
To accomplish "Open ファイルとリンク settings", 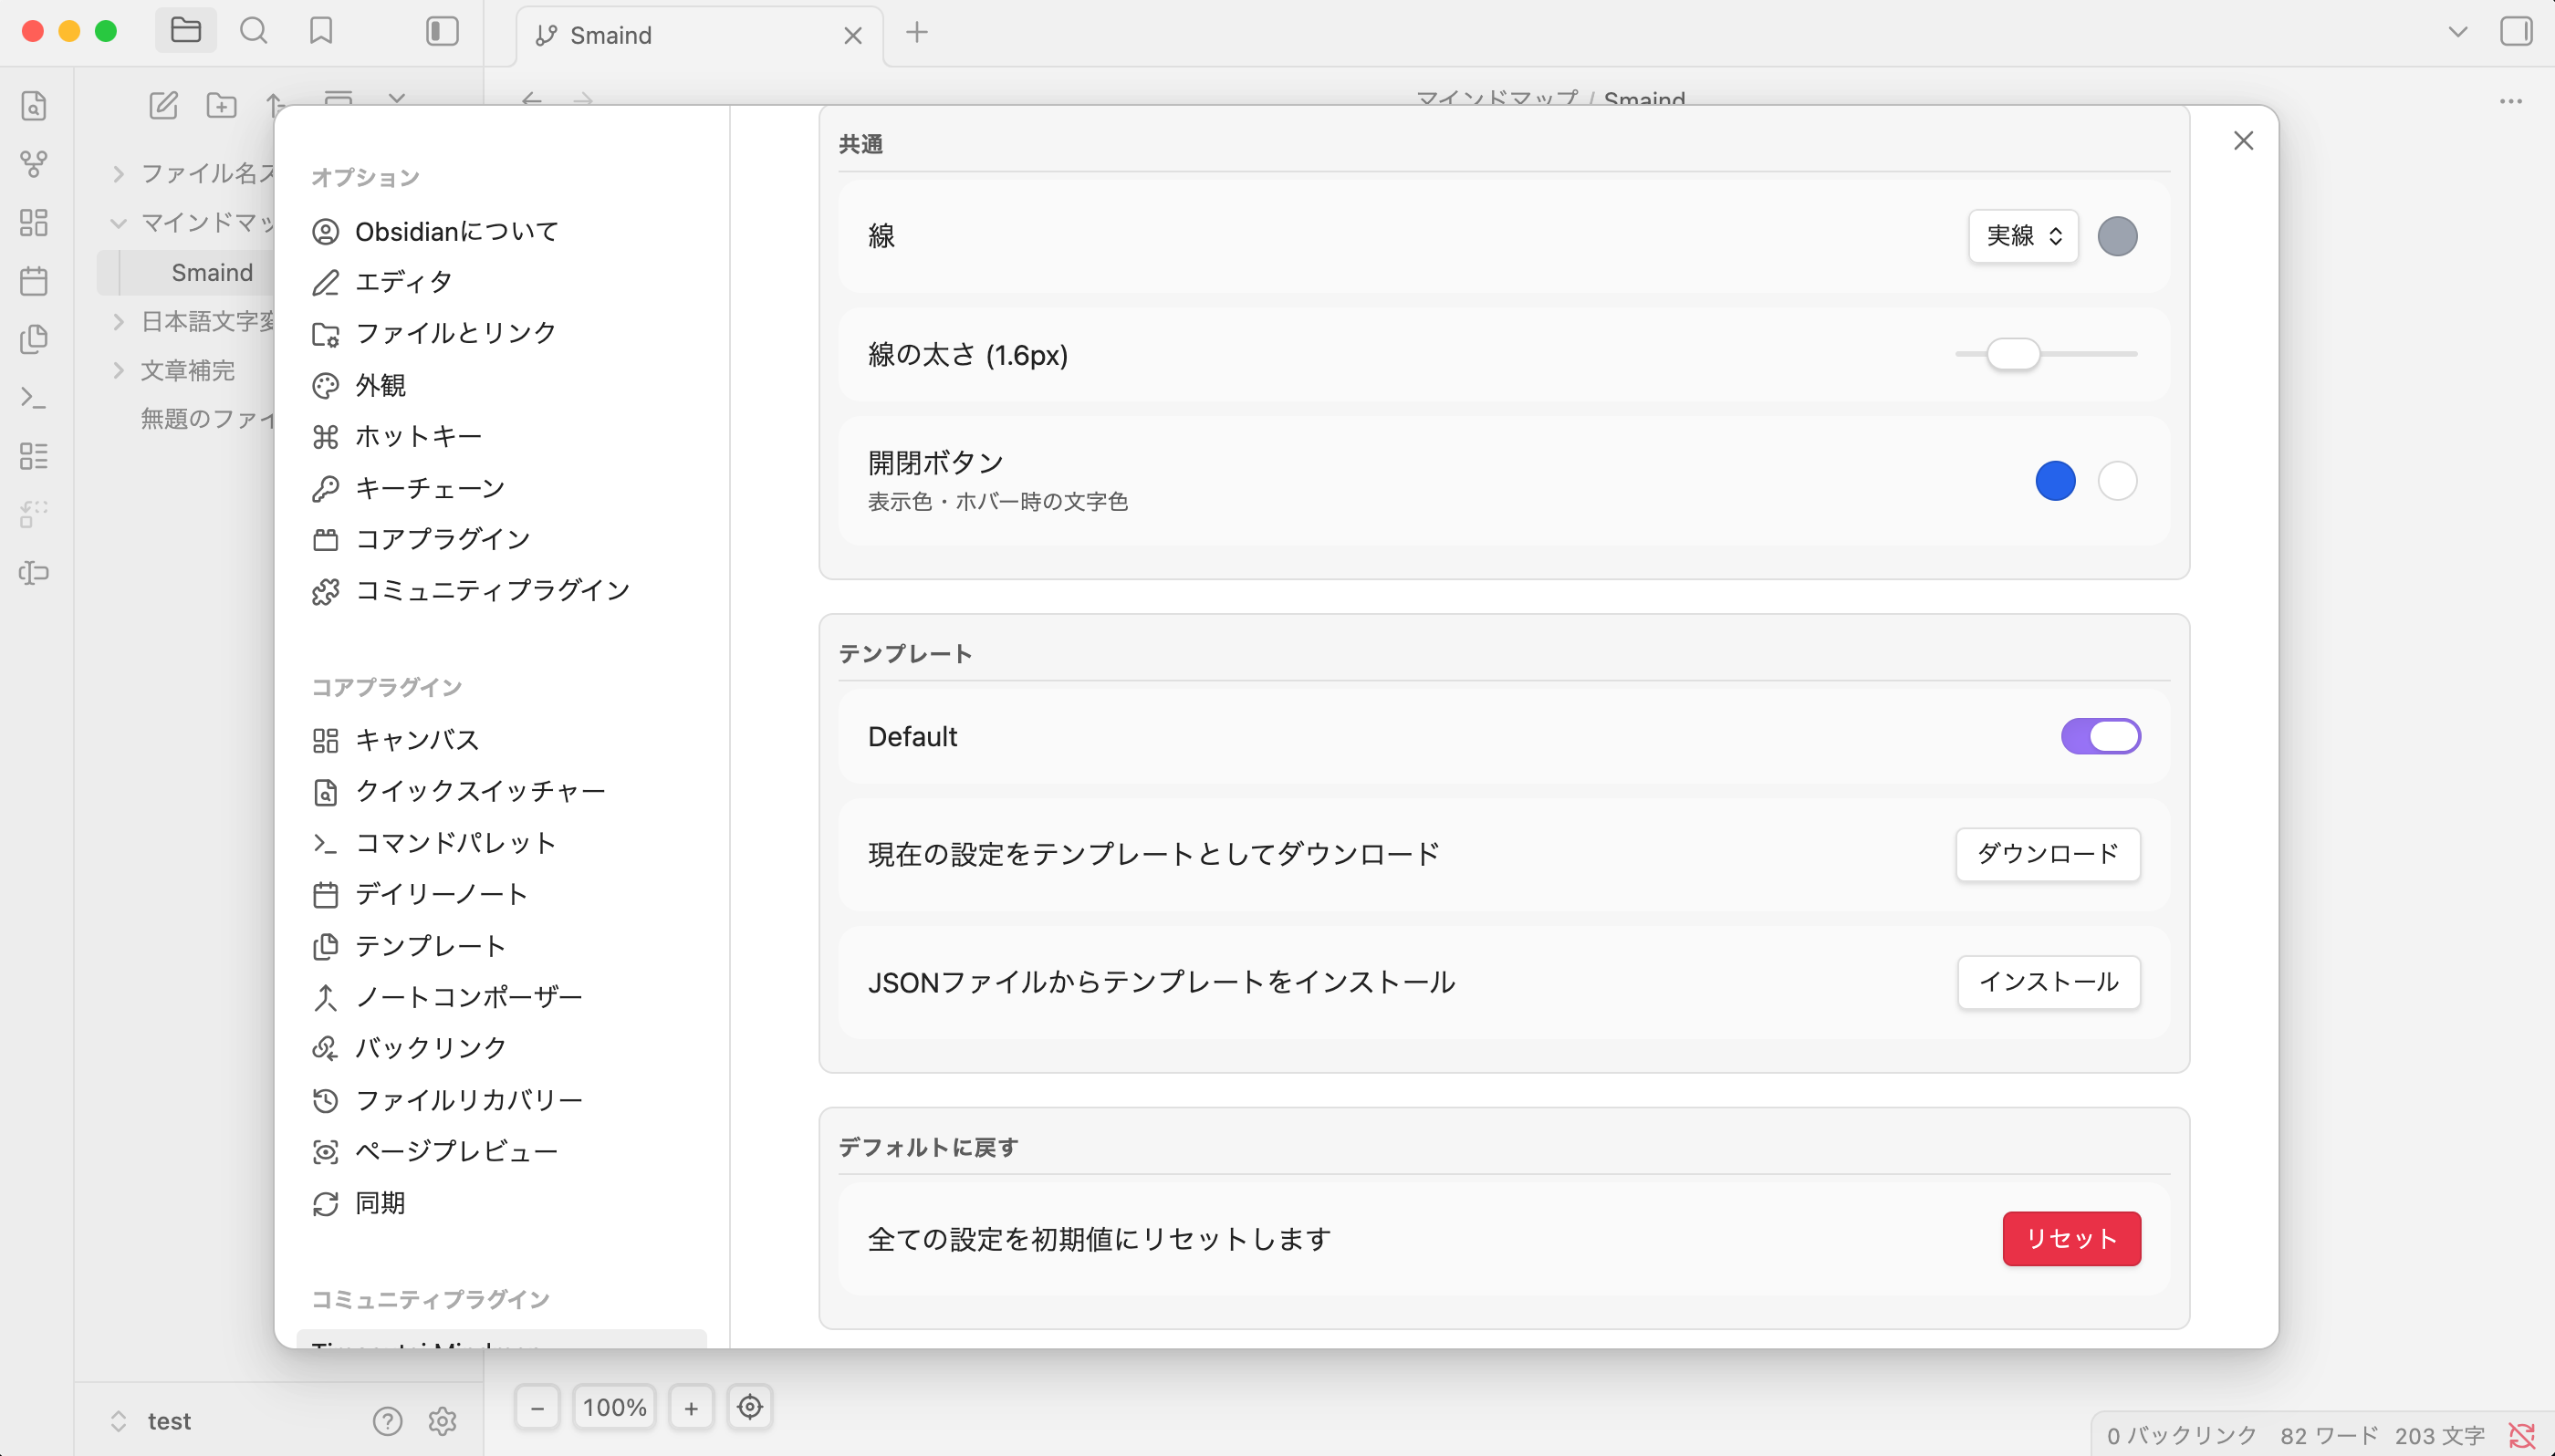I will click(x=500, y=334).
